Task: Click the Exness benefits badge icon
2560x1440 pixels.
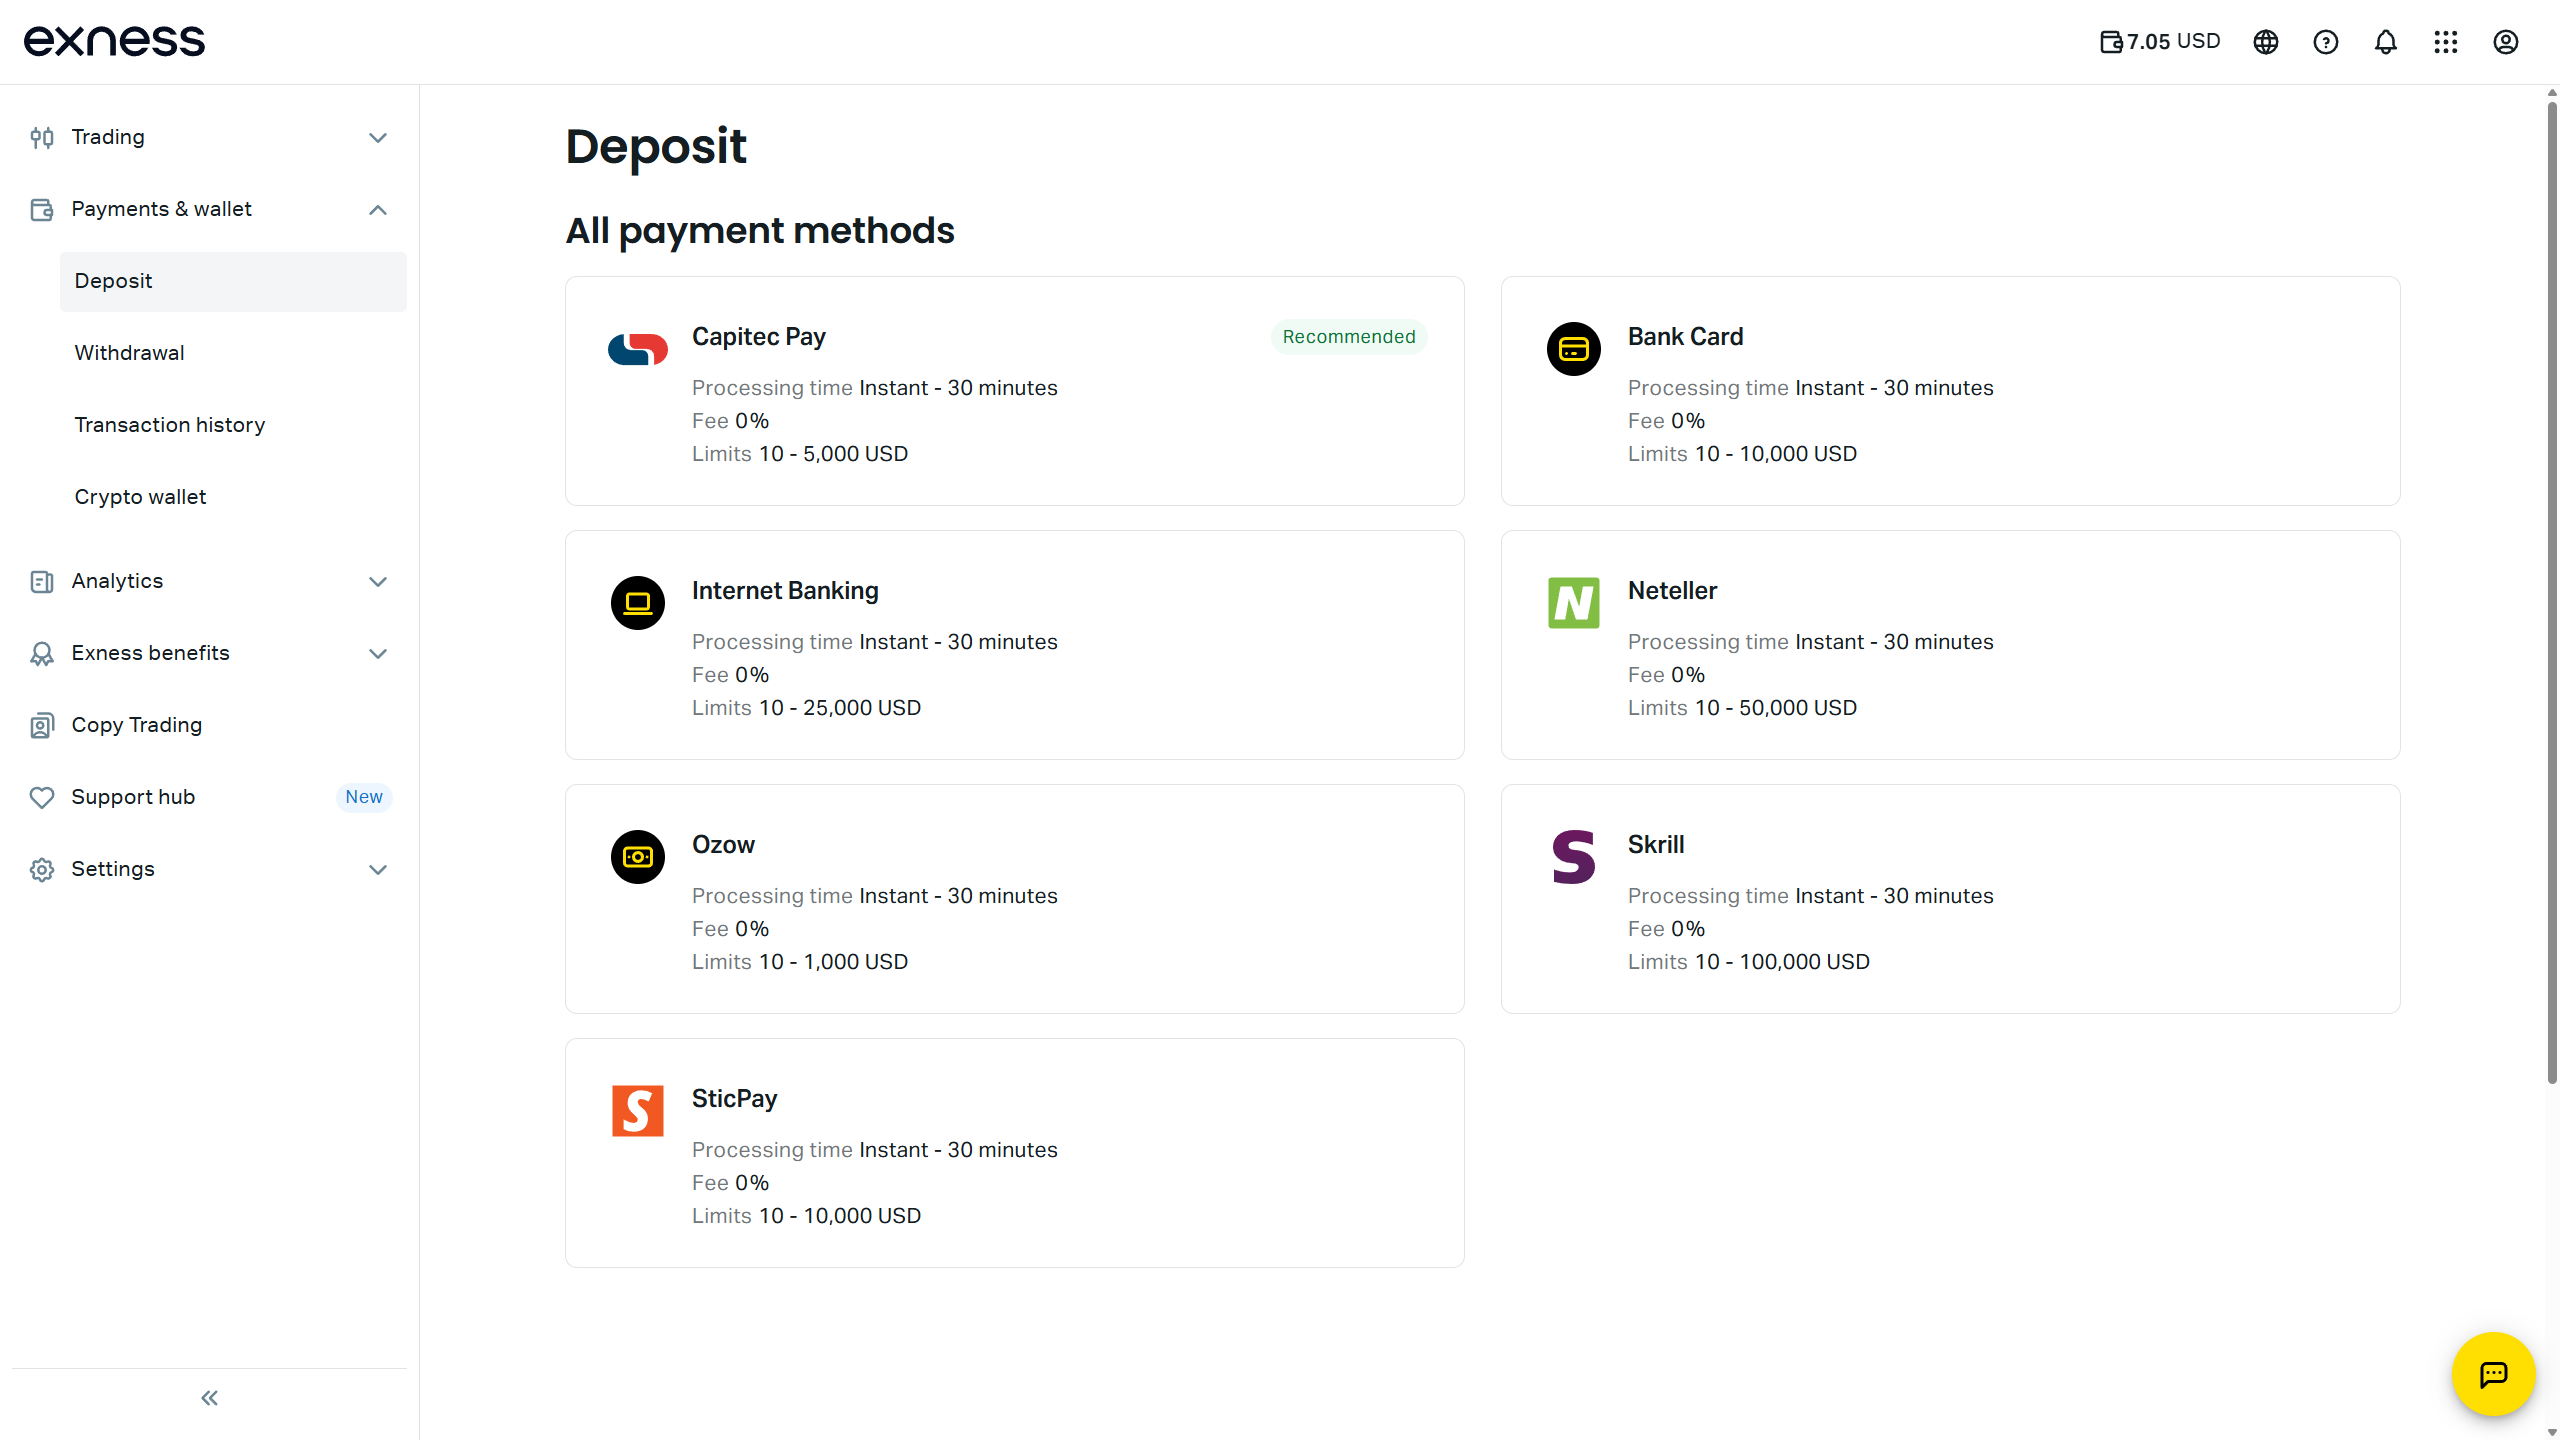Action: pyautogui.click(x=42, y=654)
